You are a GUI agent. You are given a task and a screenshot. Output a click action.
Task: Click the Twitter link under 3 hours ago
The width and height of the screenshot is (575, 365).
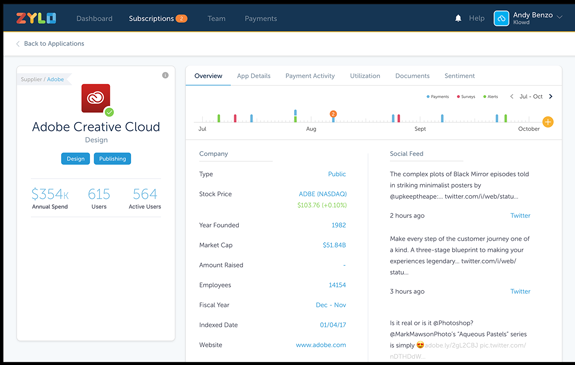click(x=520, y=292)
